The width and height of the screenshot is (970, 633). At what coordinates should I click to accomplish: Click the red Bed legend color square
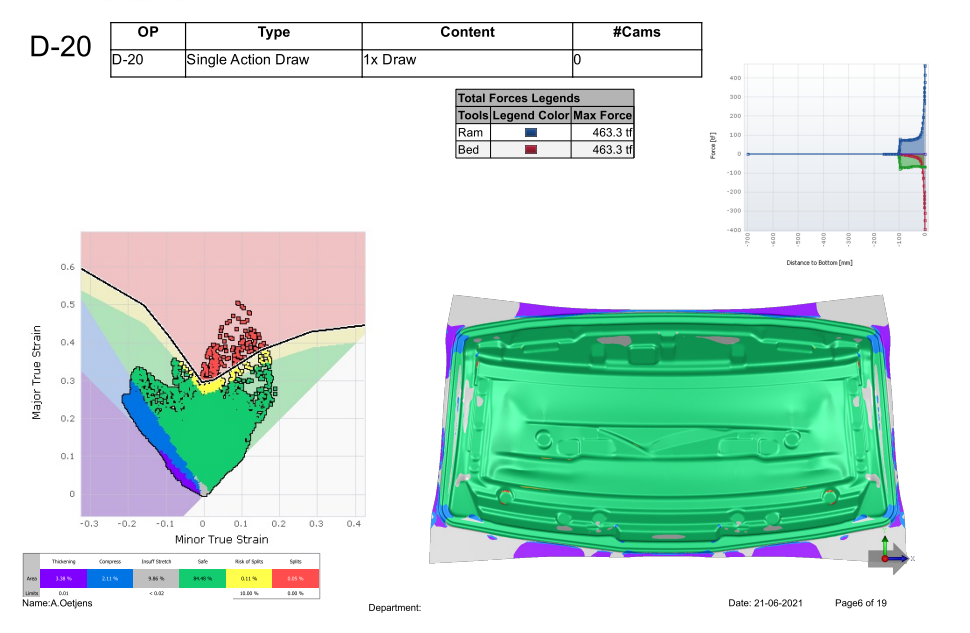531,150
